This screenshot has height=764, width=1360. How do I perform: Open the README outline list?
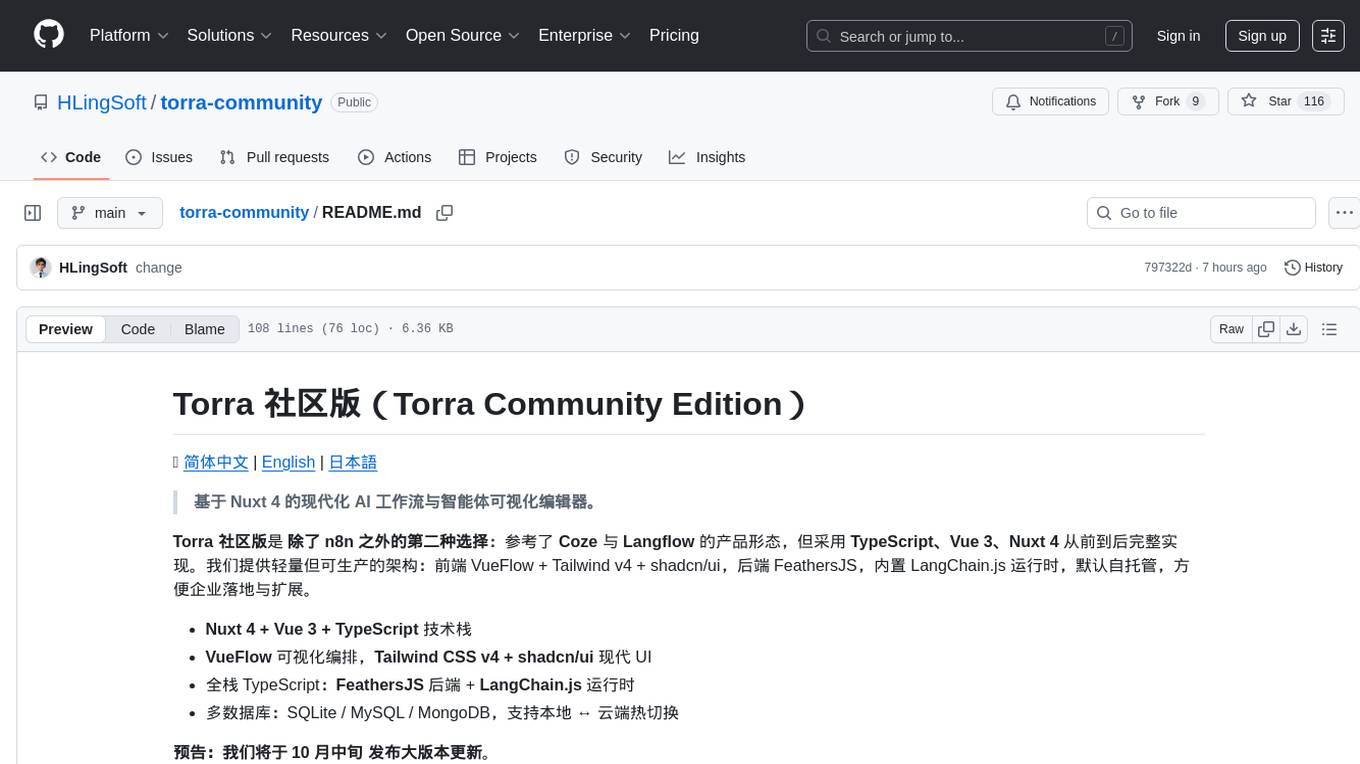(1329, 329)
